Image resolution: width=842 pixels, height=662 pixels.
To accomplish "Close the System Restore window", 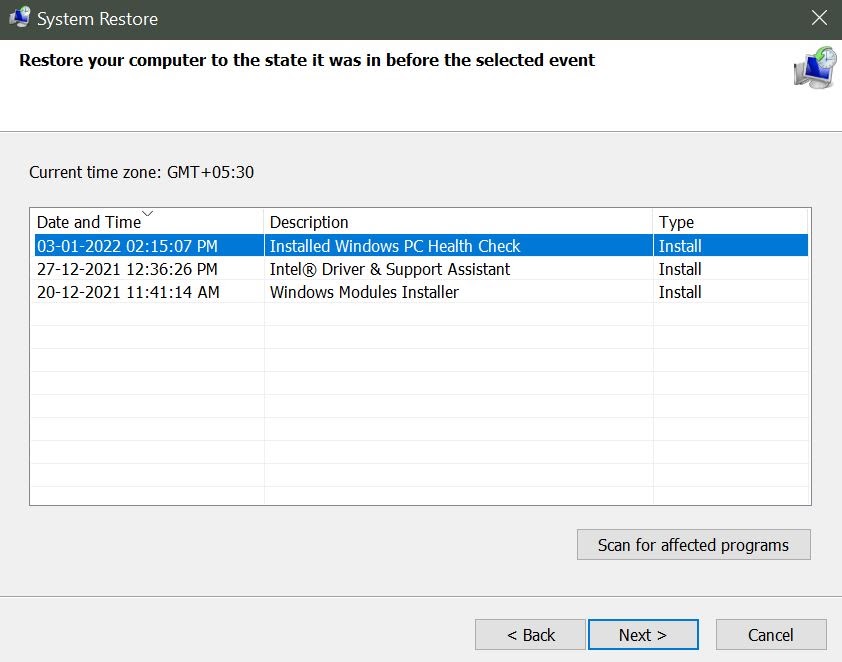I will point(819,18).
